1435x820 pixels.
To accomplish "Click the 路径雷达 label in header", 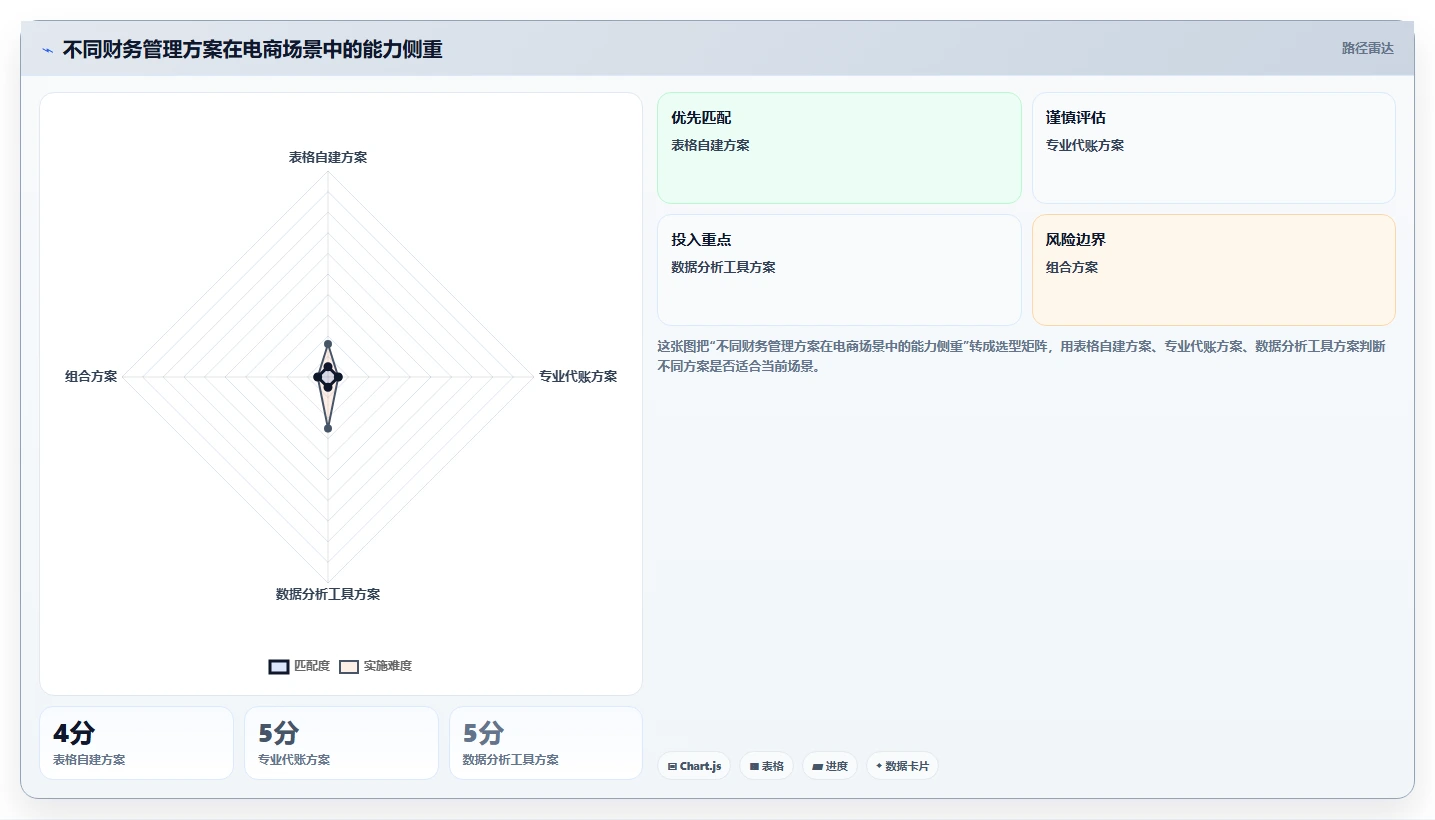I will pyautogui.click(x=1368, y=48).
